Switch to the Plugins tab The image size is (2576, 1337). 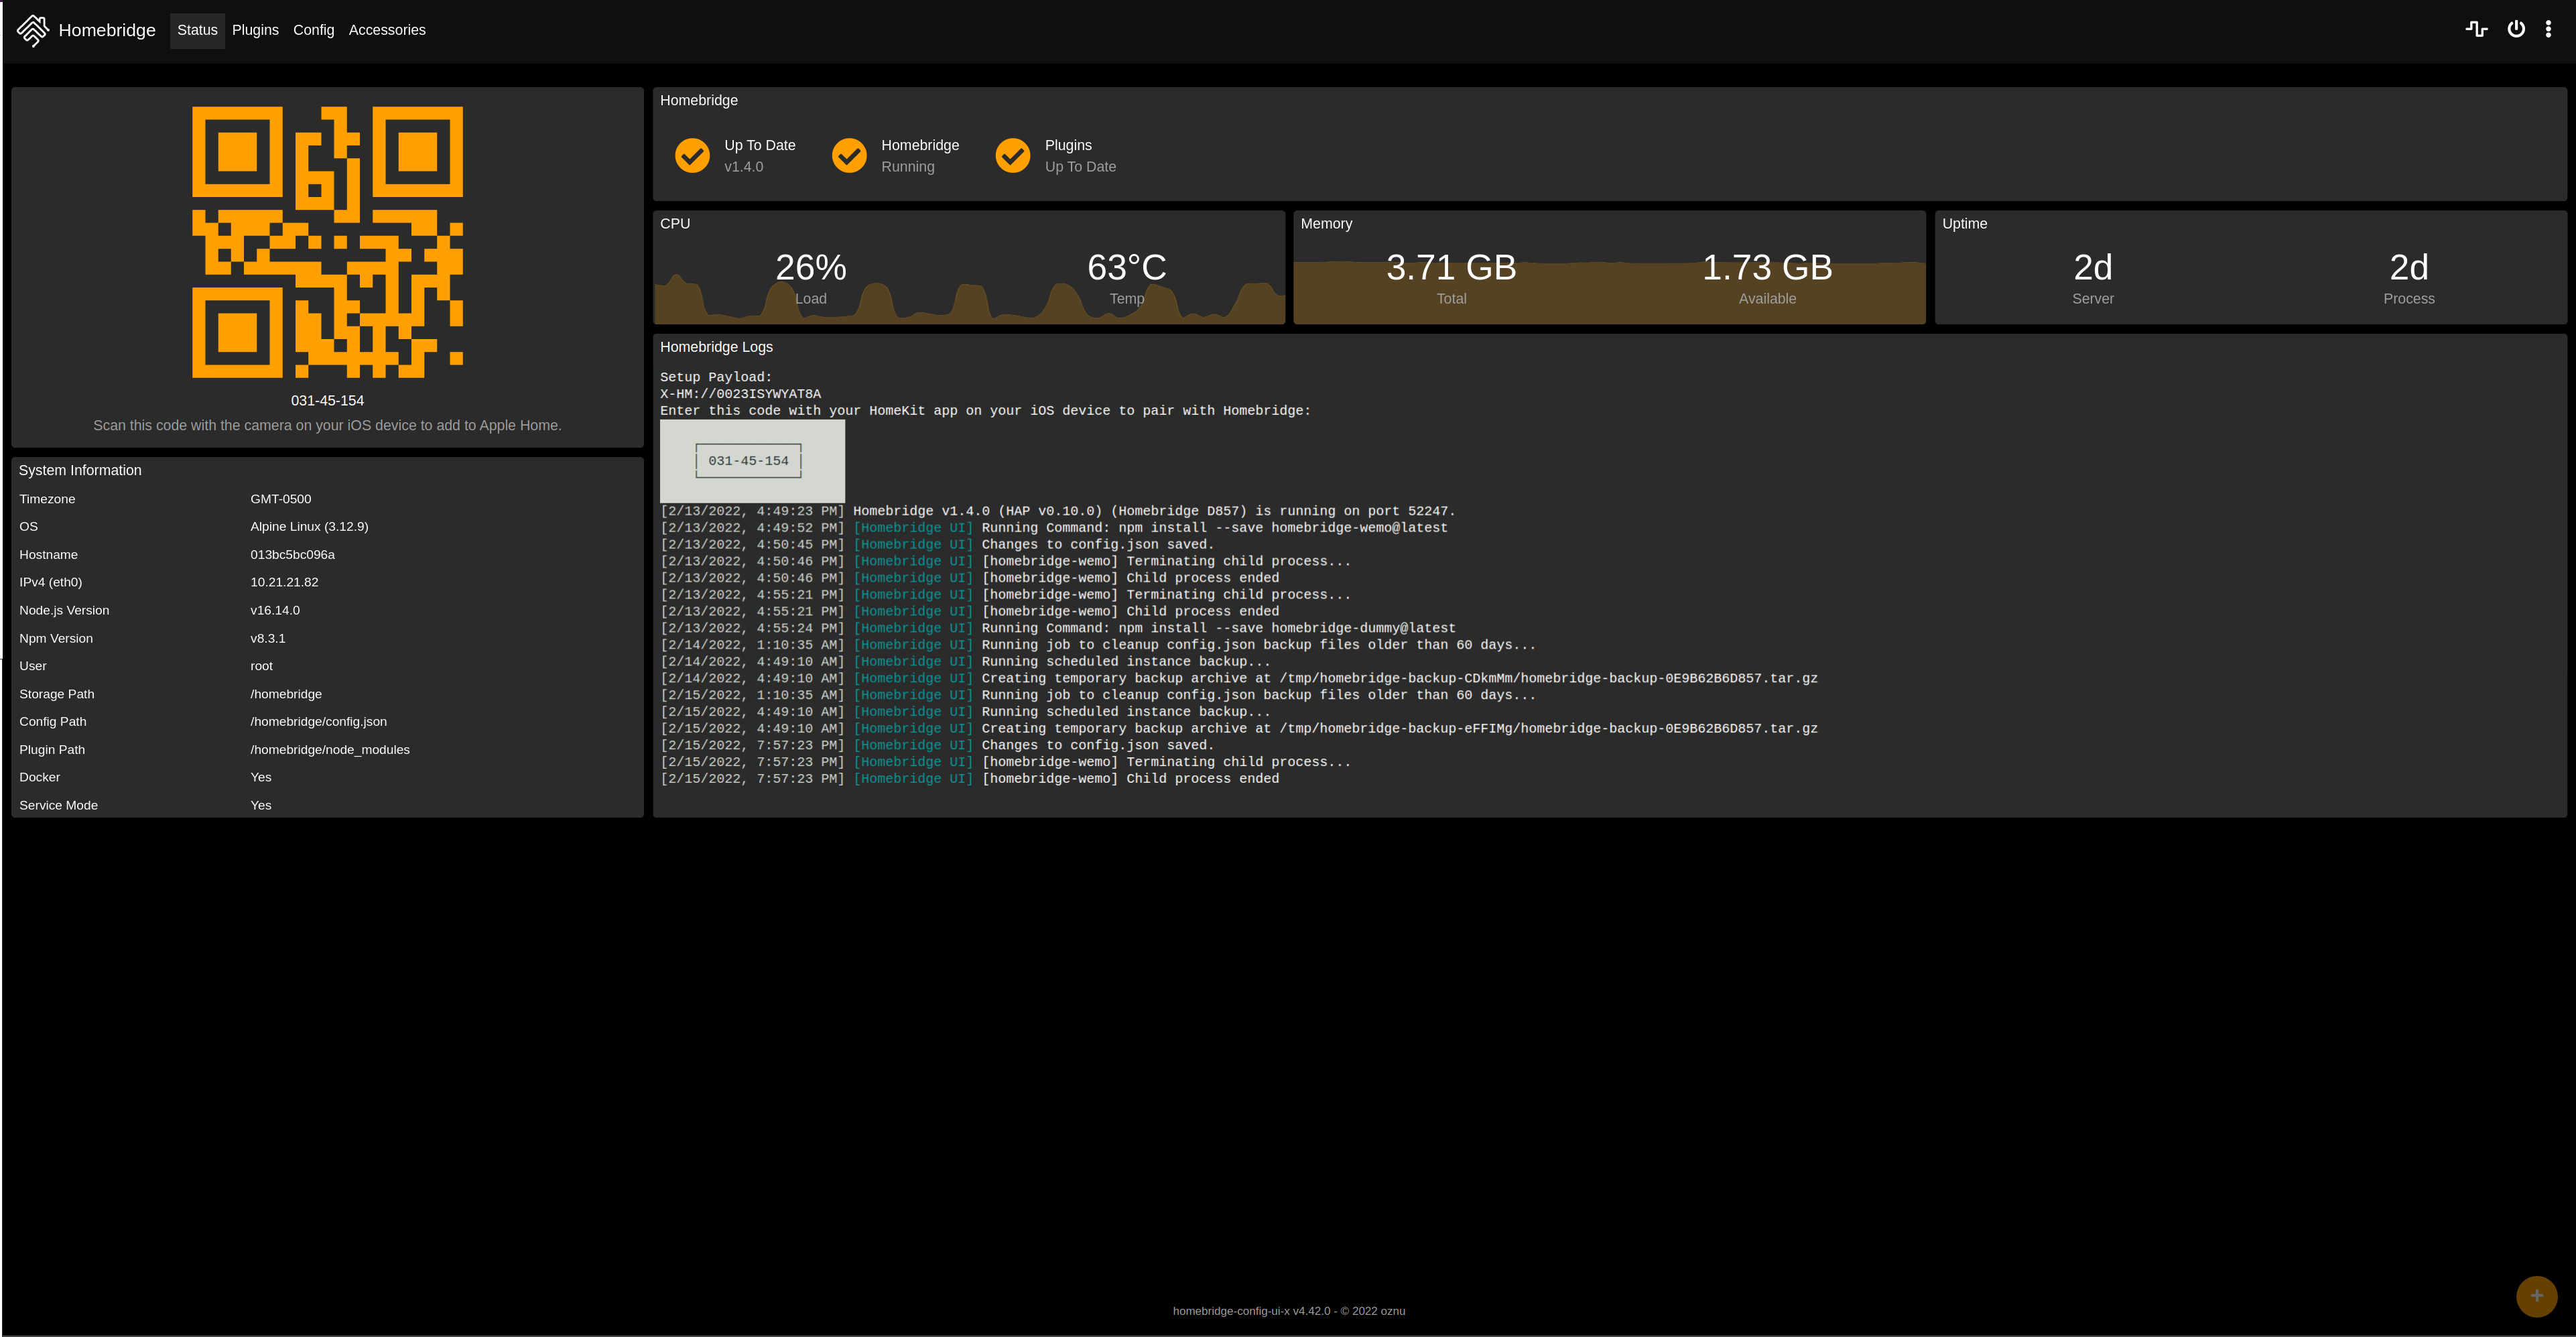255,30
